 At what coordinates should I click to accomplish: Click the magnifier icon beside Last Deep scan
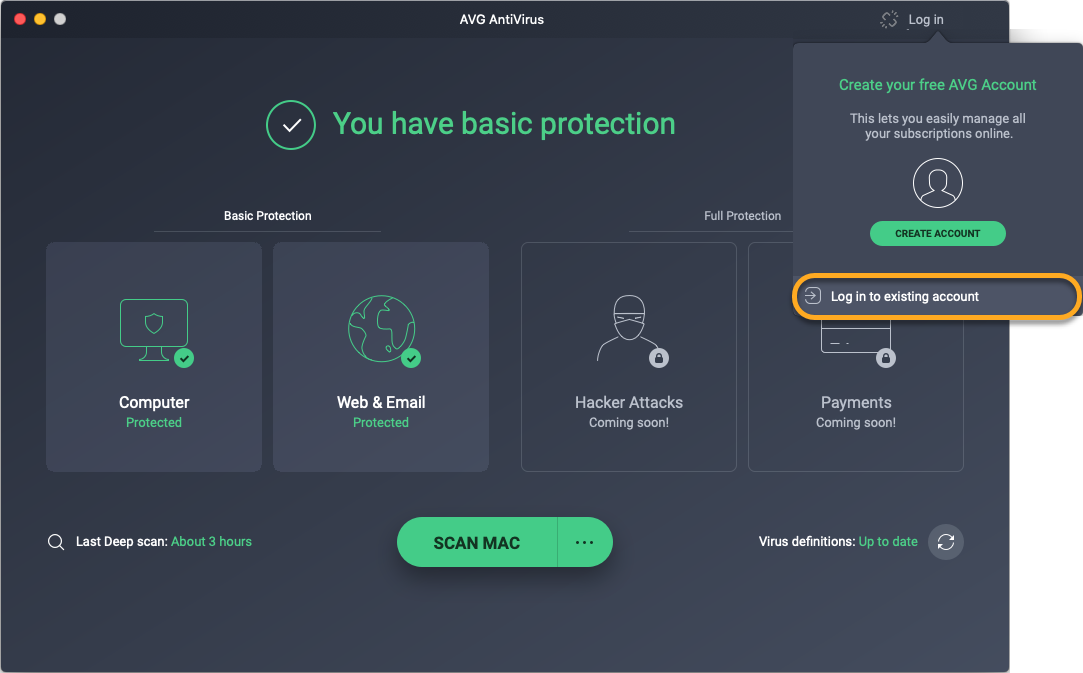point(56,542)
